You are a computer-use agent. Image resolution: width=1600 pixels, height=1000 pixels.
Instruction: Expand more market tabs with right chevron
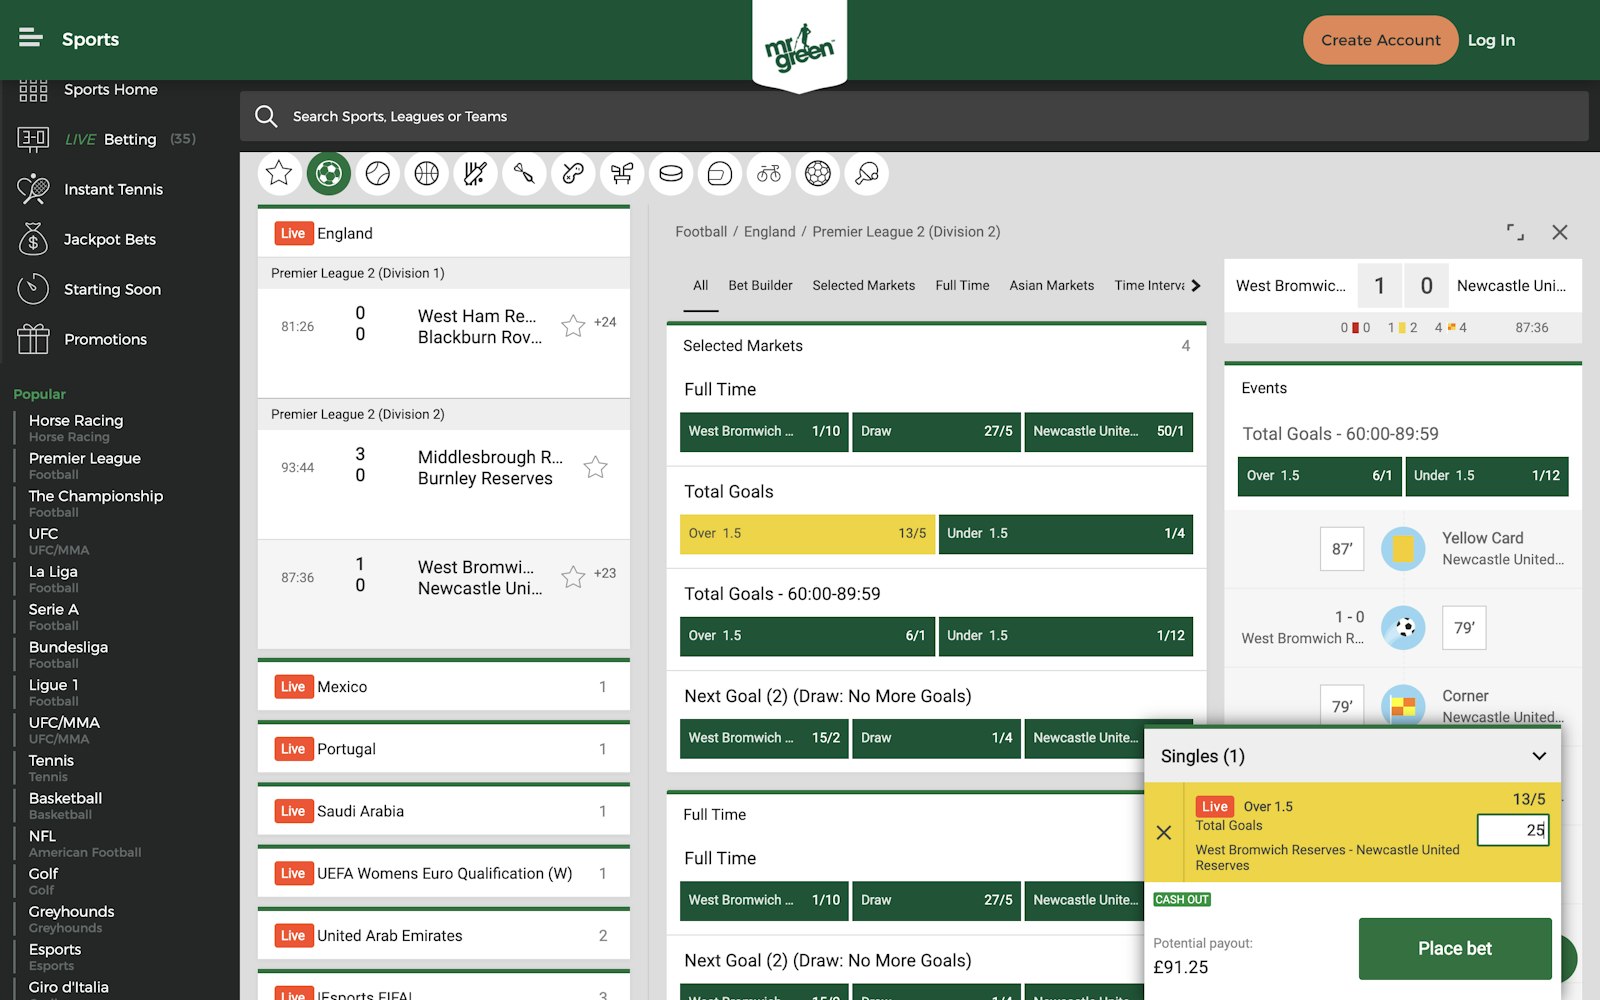coord(1196,285)
